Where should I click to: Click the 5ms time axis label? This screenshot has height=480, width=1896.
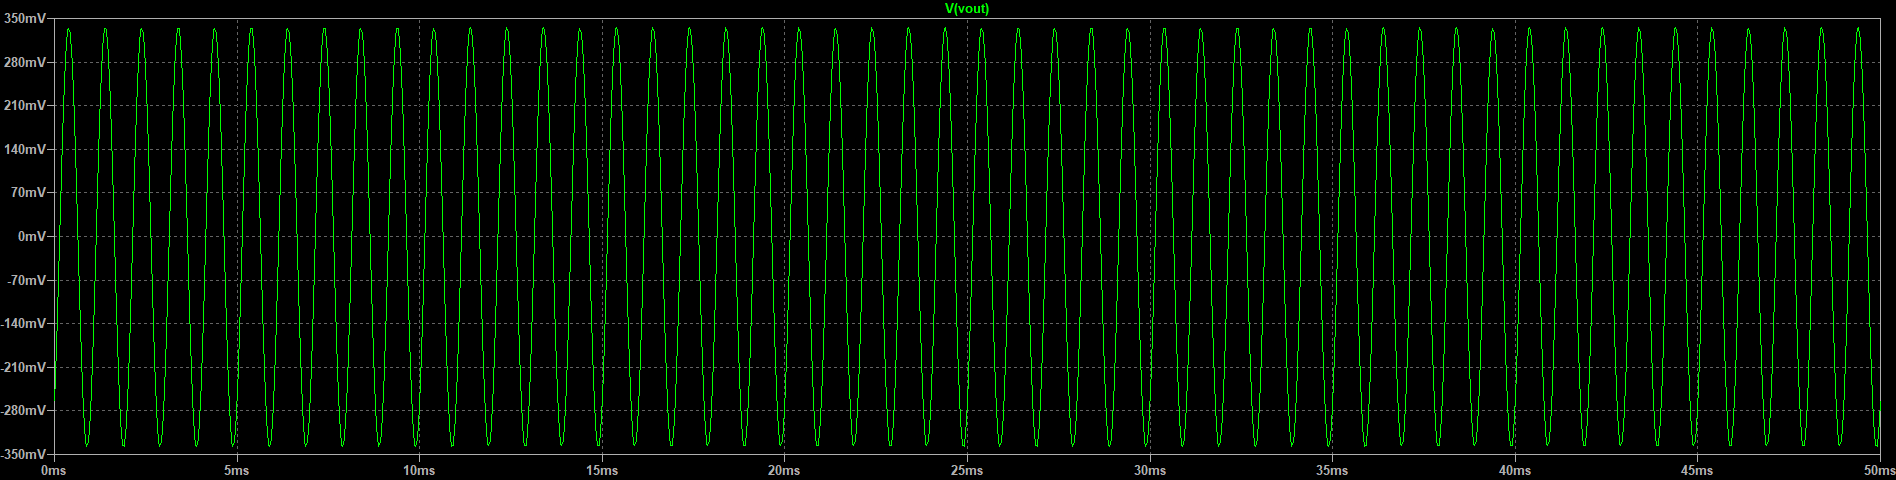[x=236, y=470]
